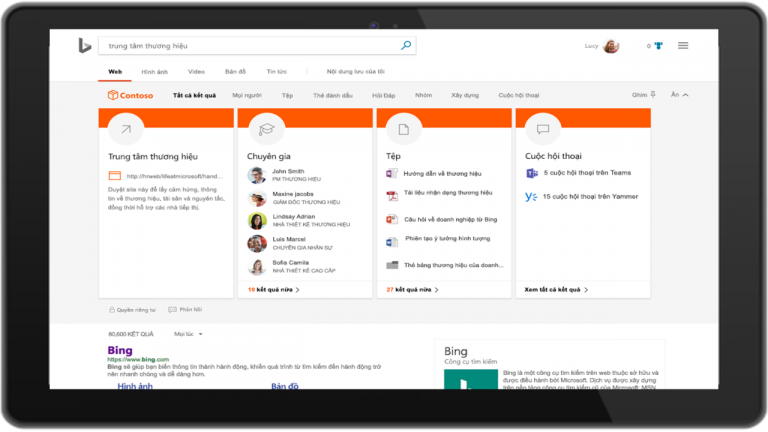The width and height of the screenshot is (768, 432).
Task: Click the Bing sidebar thumbnail image
Action: tap(471, 380)
